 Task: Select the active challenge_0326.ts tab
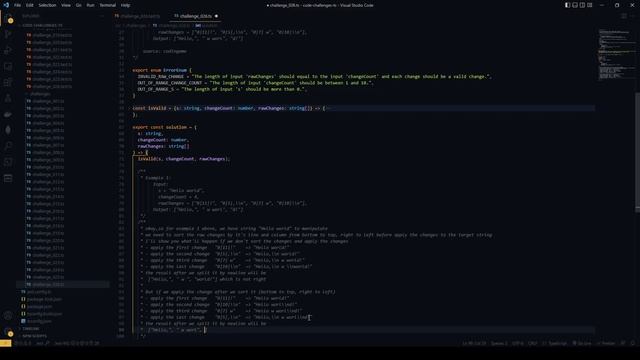point(196,16)
